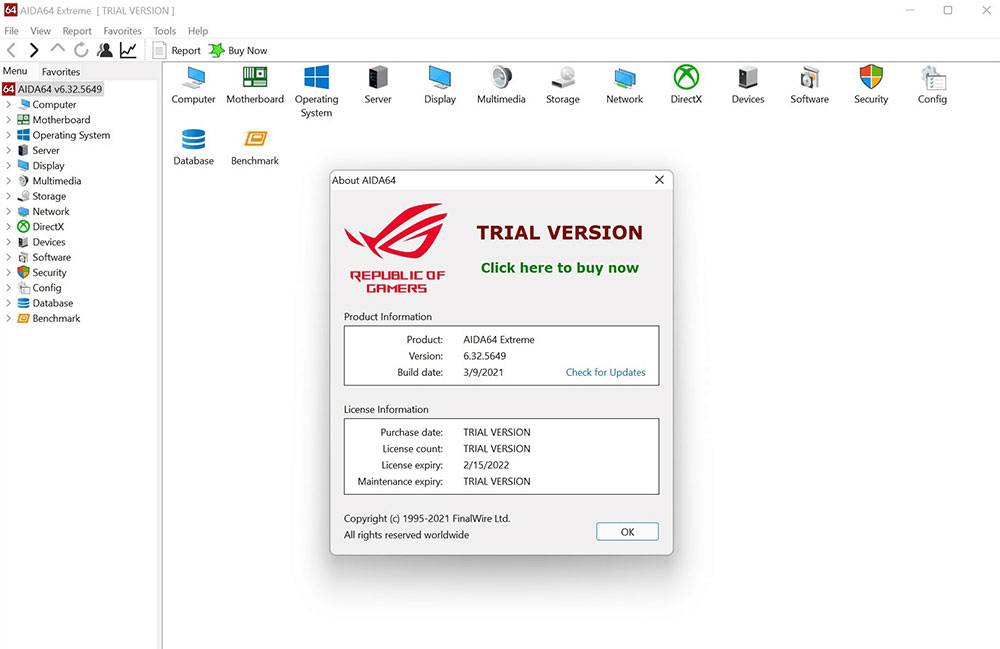This screenshot has height=649, width=1000.
Task: Expand the Benchmark tree node arrow
Action: point(9,318)
